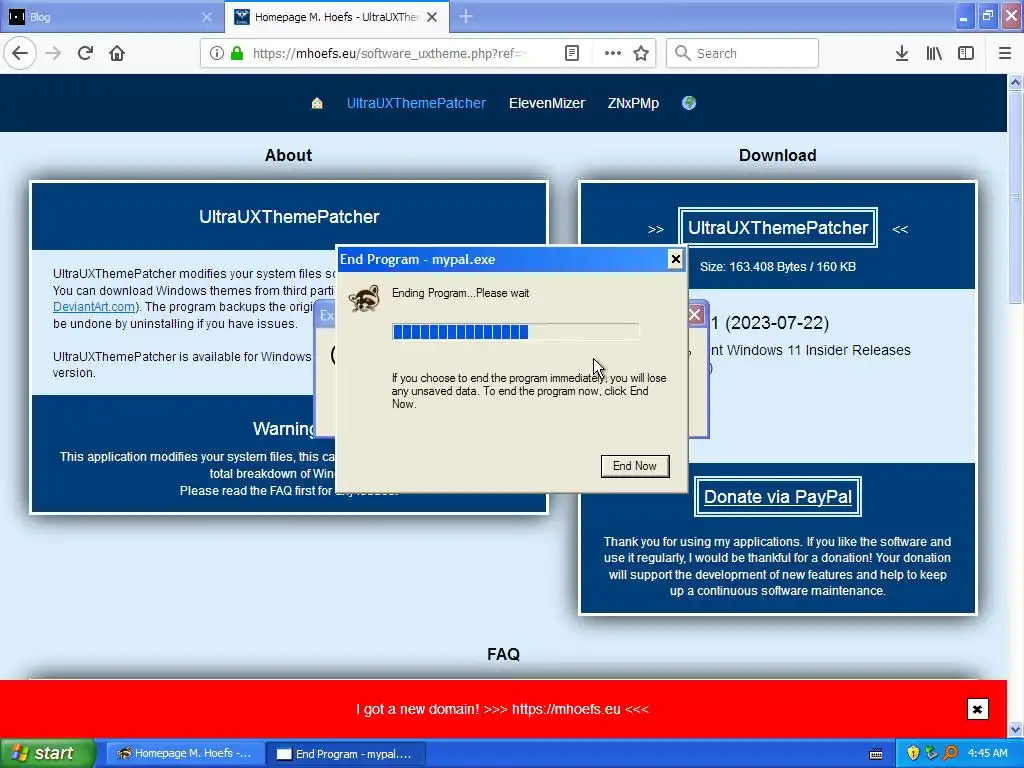Screen dimensions: 1024x768
Task: Close the red domain notice banner
Action: pos(978,709)
